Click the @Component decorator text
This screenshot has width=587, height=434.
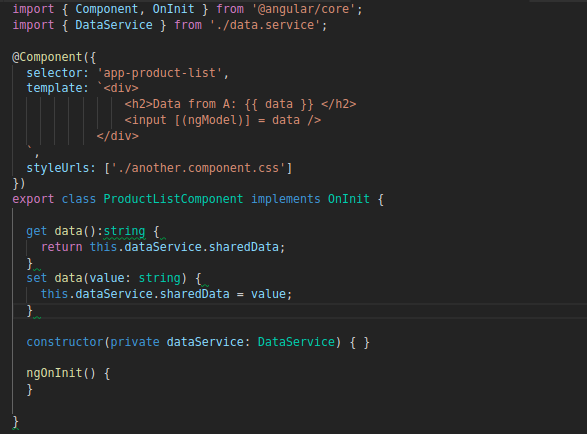pos(47,57)
